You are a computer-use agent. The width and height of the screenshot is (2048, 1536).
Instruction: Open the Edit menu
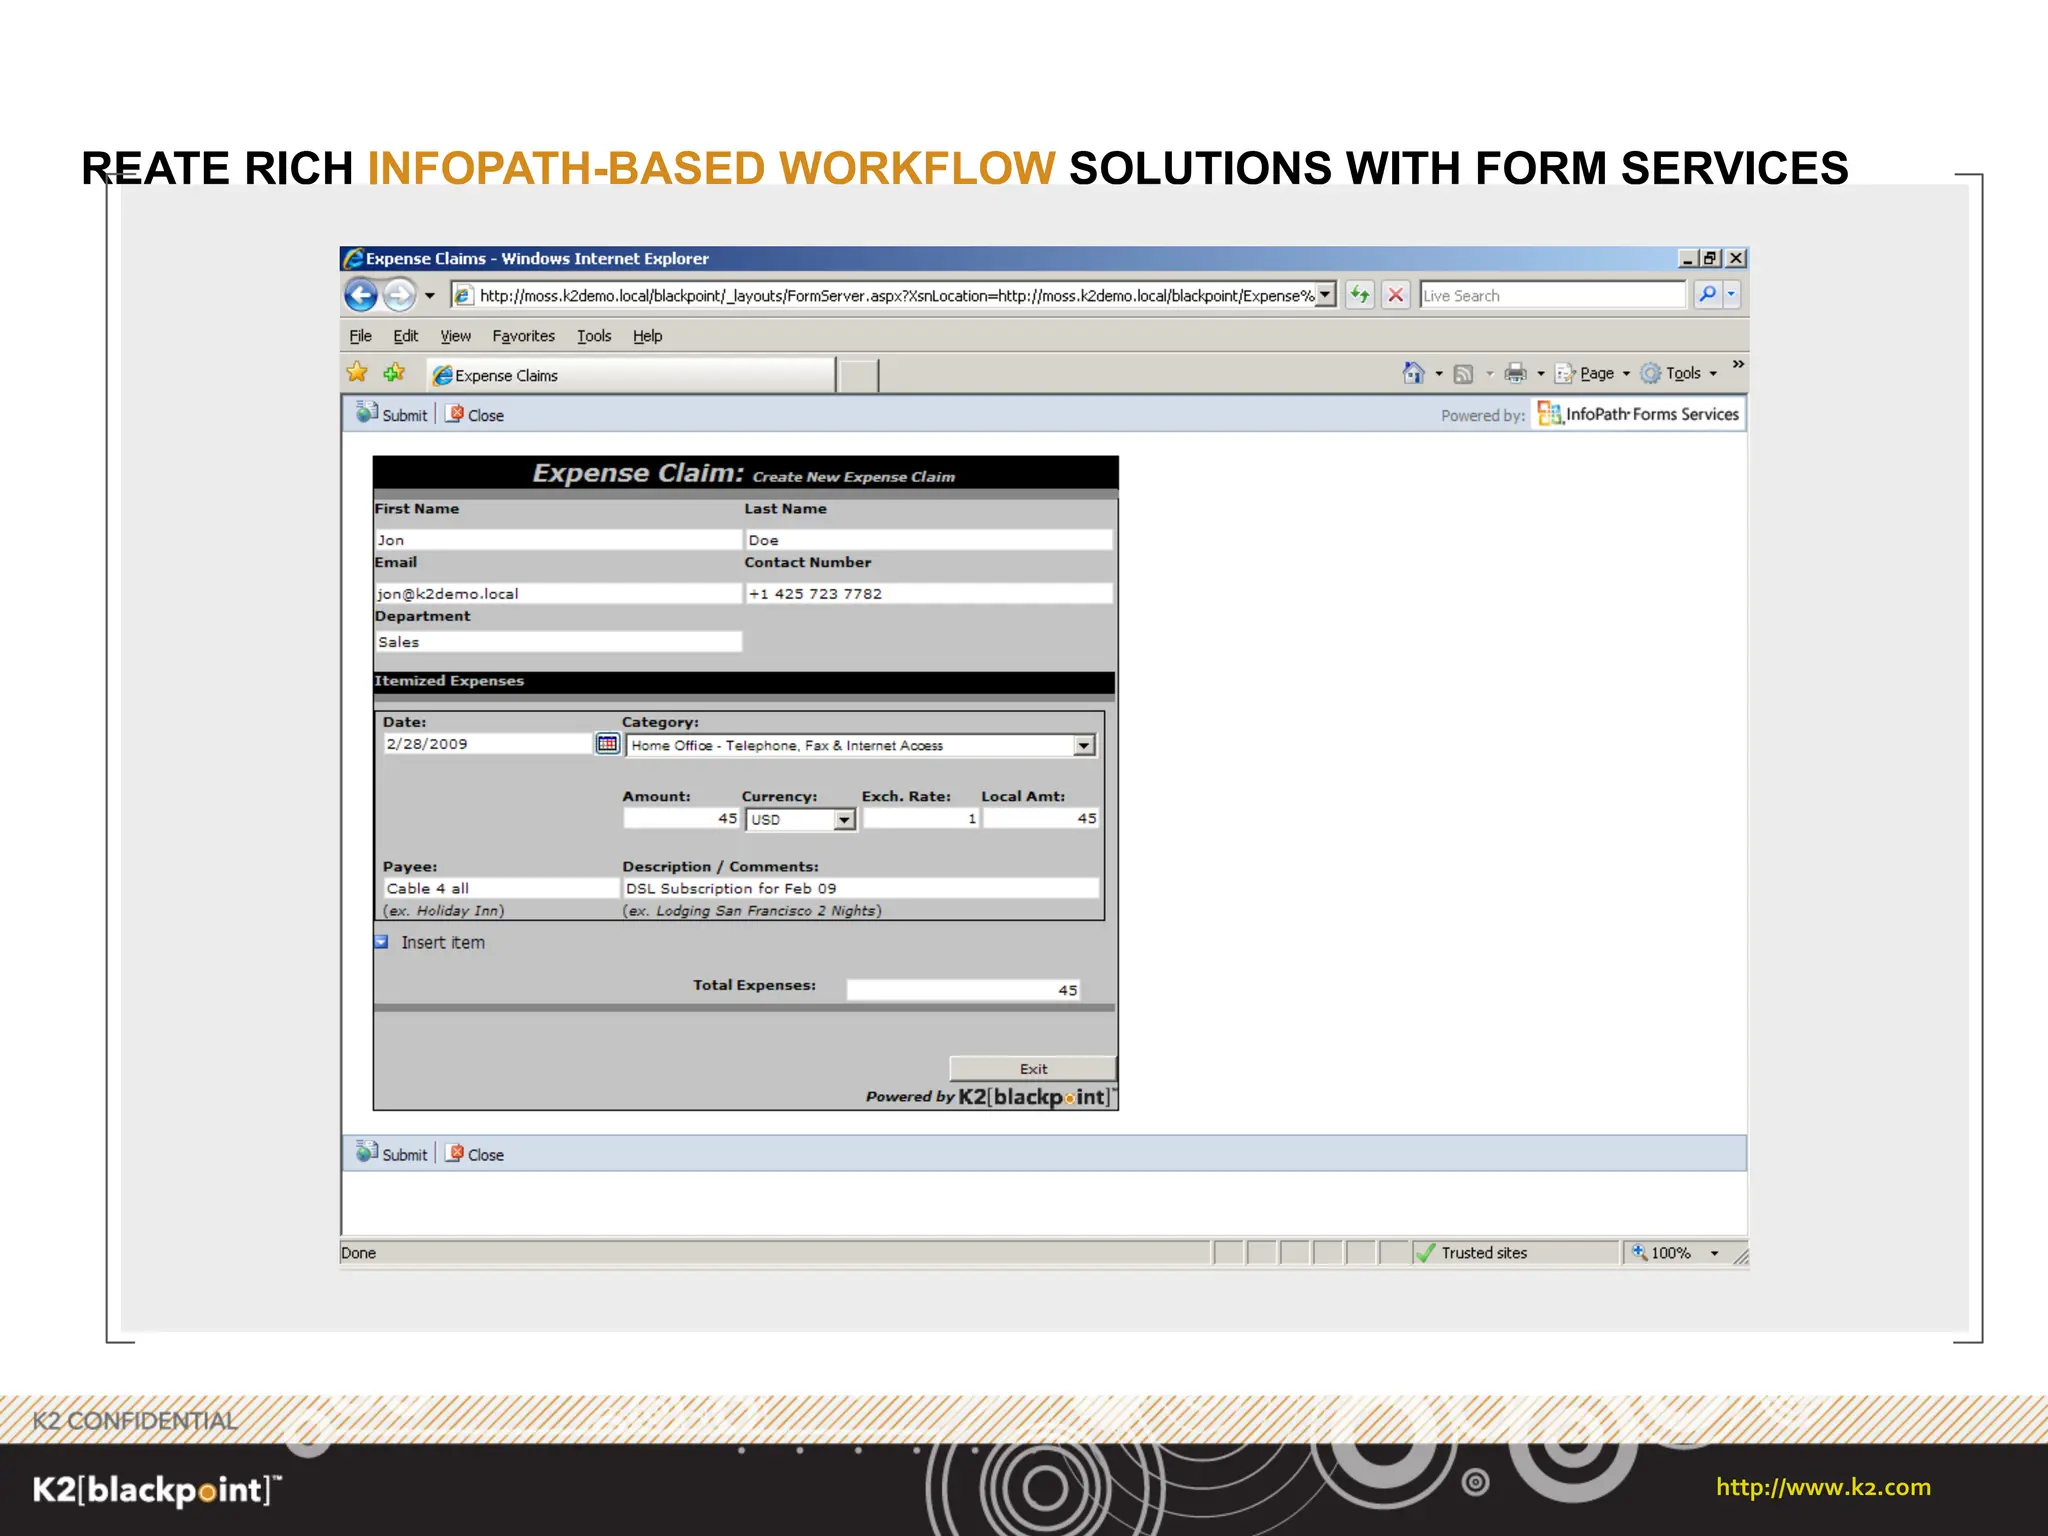(405, 336)
